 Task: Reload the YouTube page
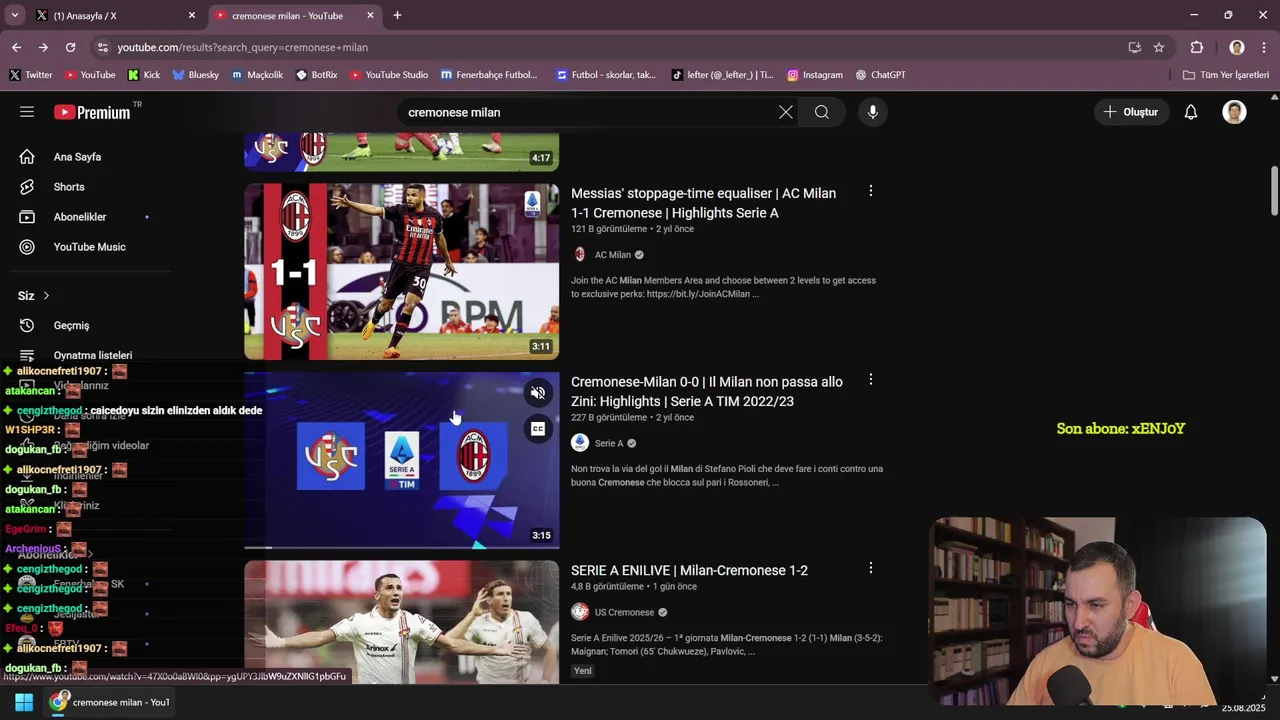(x=70, y=47)
